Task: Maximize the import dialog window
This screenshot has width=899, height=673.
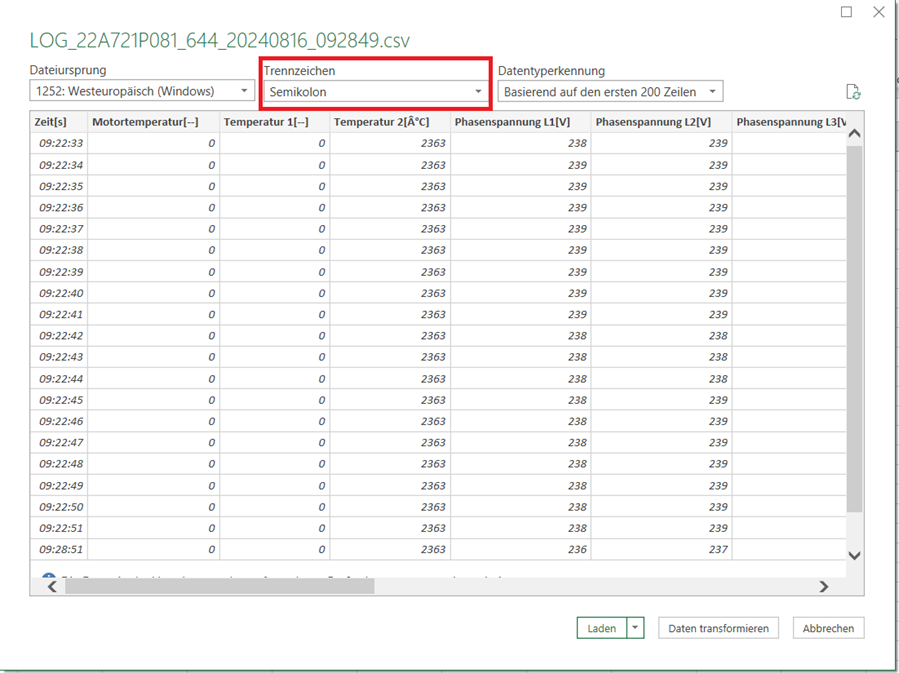Action: pyautogui.click(x=846, y=12)
